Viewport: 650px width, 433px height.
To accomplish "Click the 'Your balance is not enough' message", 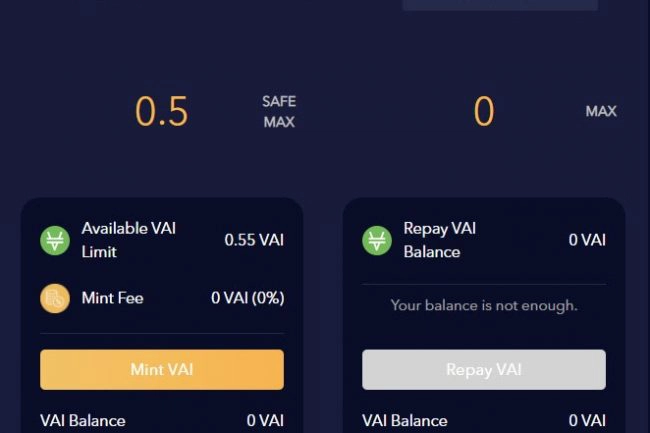I will pyautogui.click(x=484, y=305).
